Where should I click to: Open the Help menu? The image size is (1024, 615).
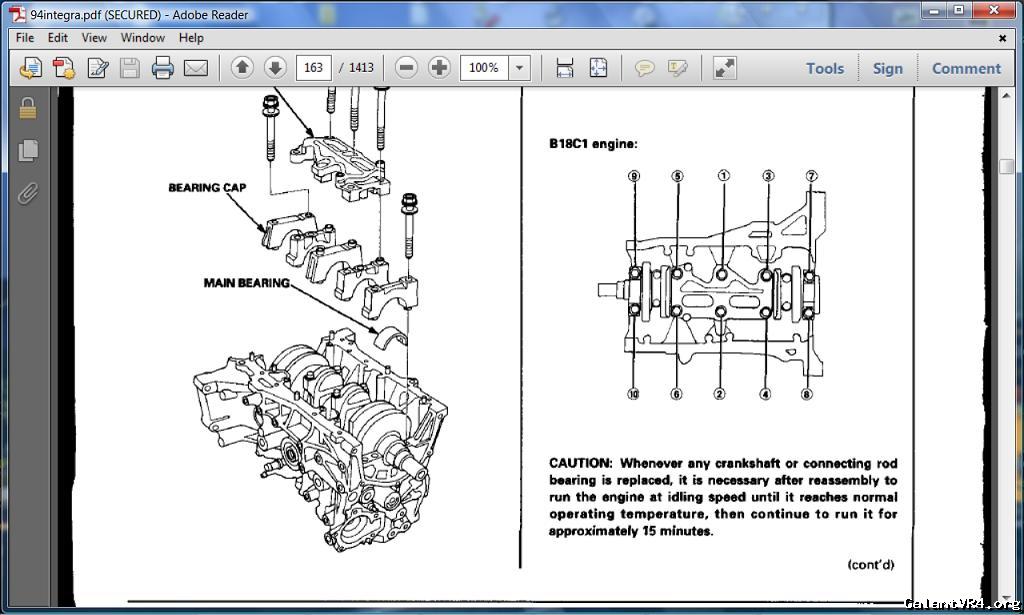pyautogui.click(x=191, y=38)
